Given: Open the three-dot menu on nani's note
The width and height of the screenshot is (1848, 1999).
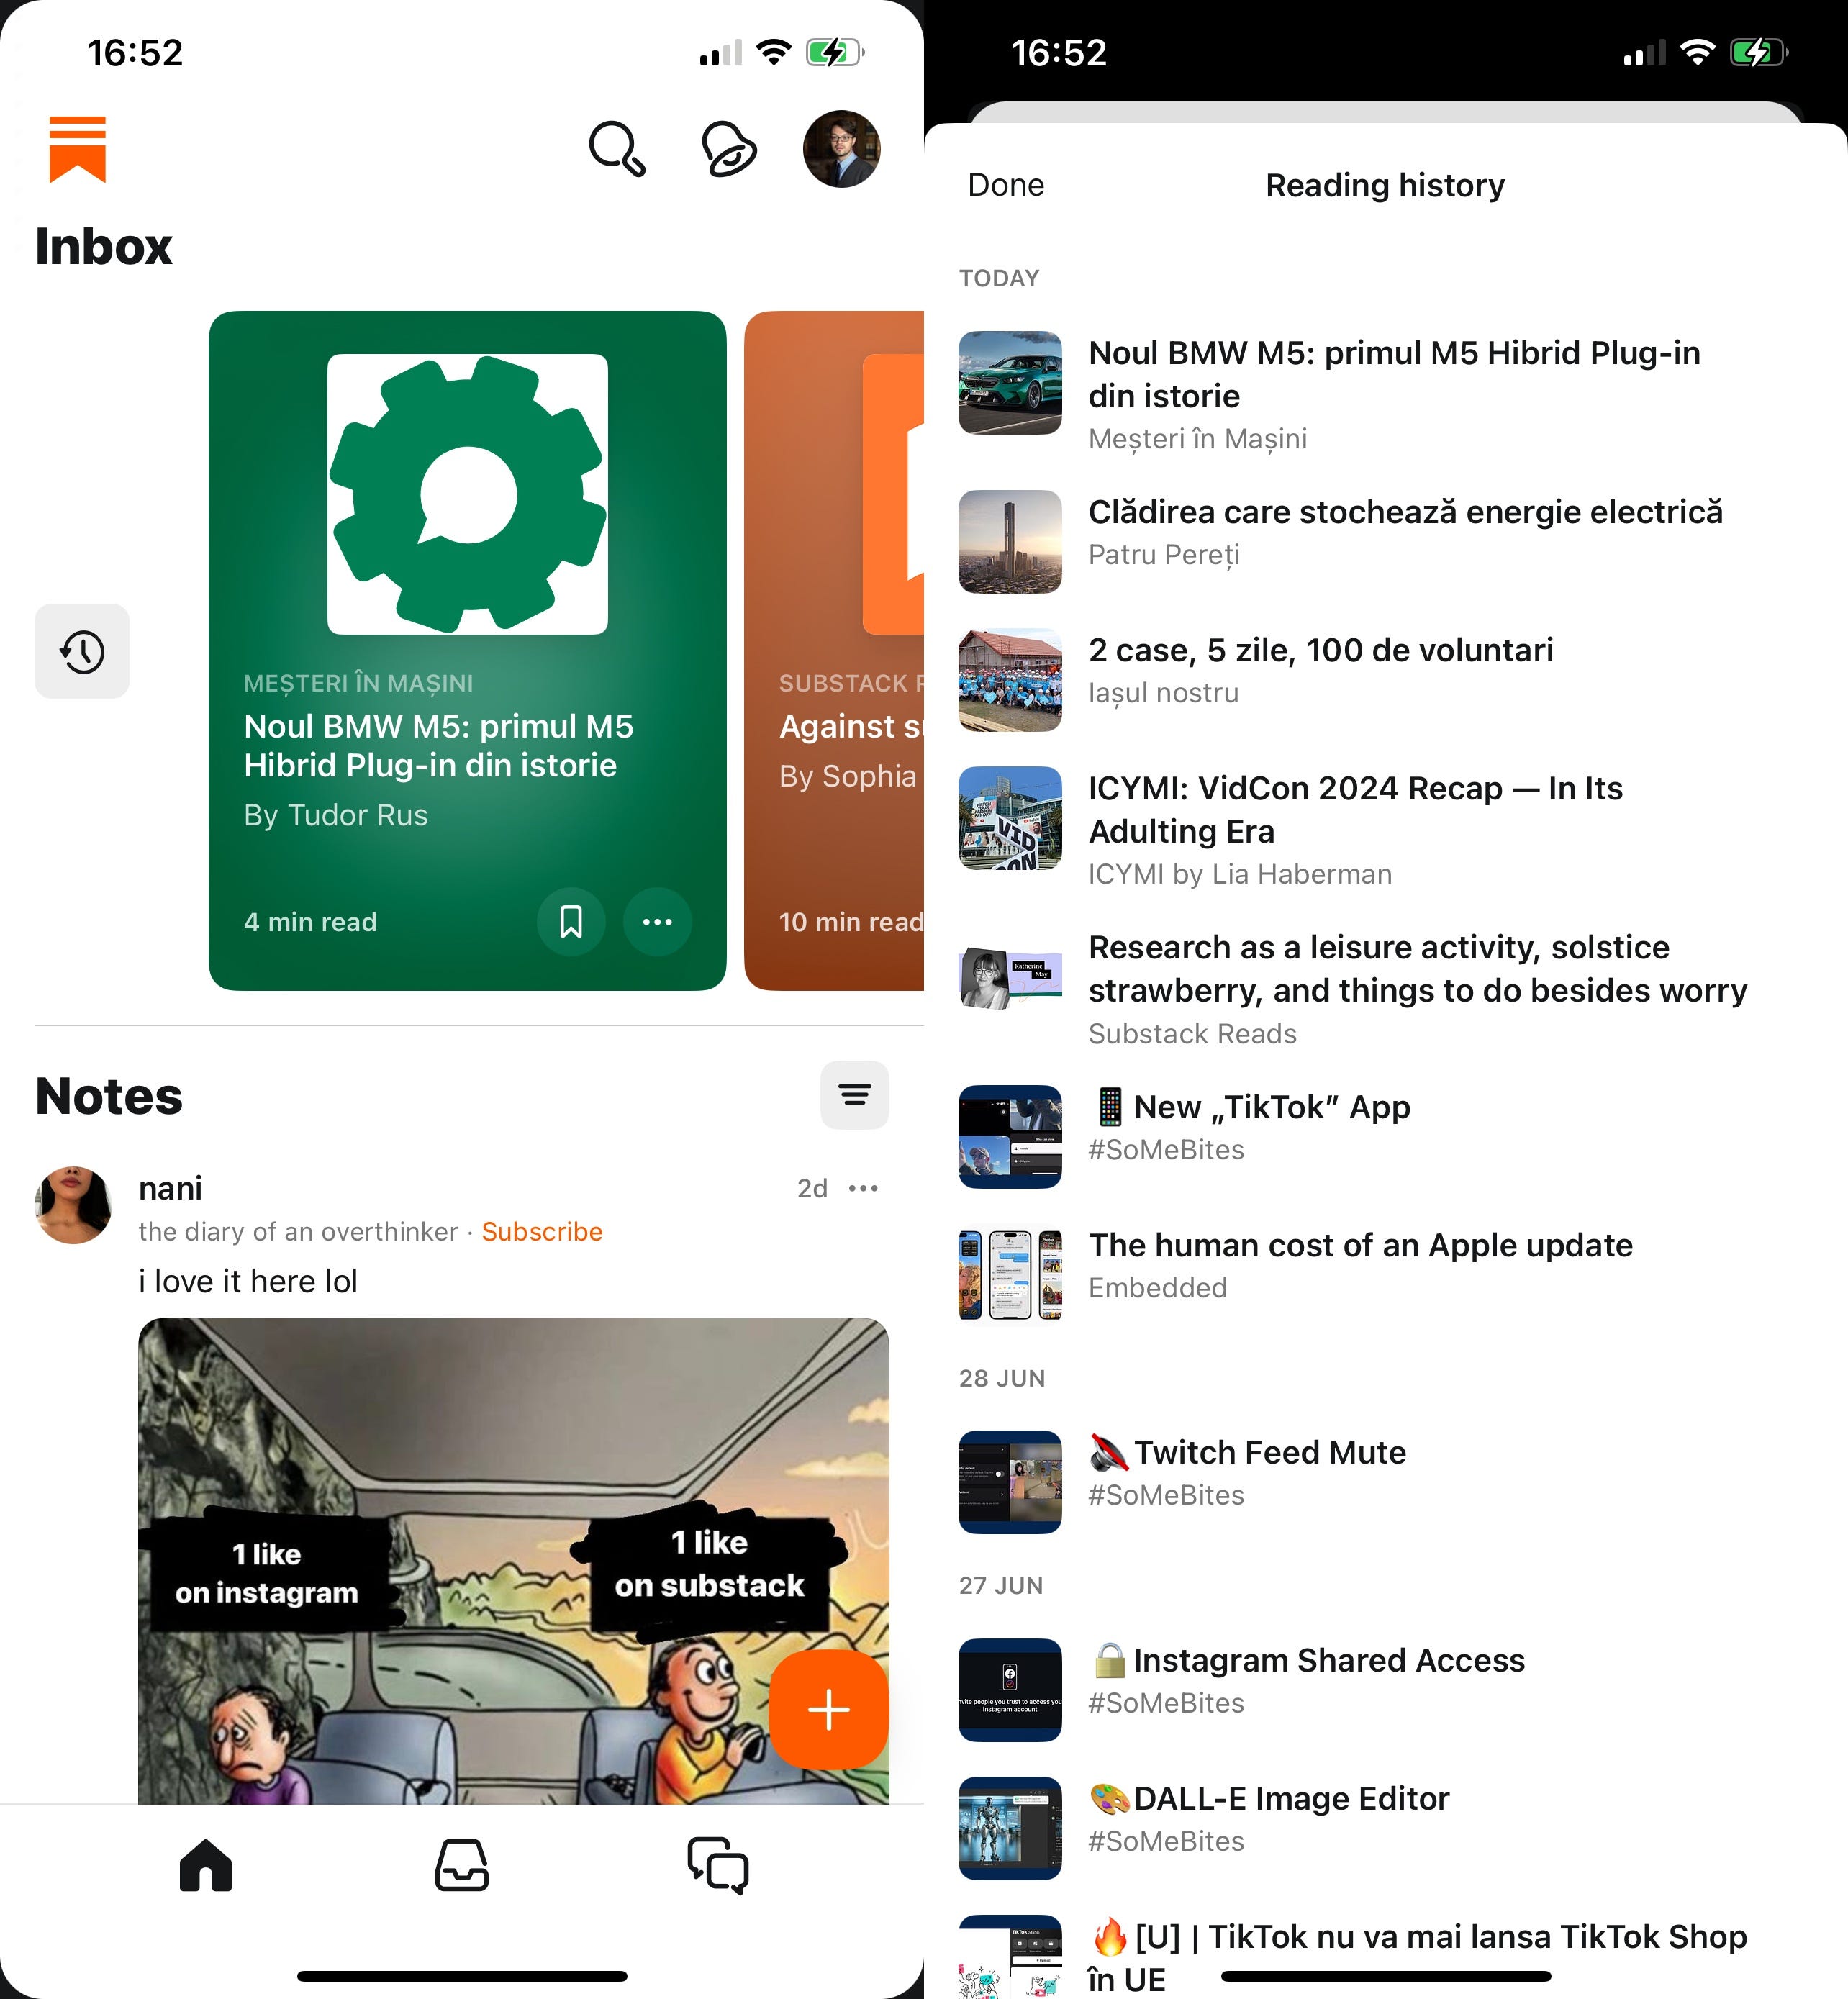Looking at the screenshot, I should [x=863, y=1188].
